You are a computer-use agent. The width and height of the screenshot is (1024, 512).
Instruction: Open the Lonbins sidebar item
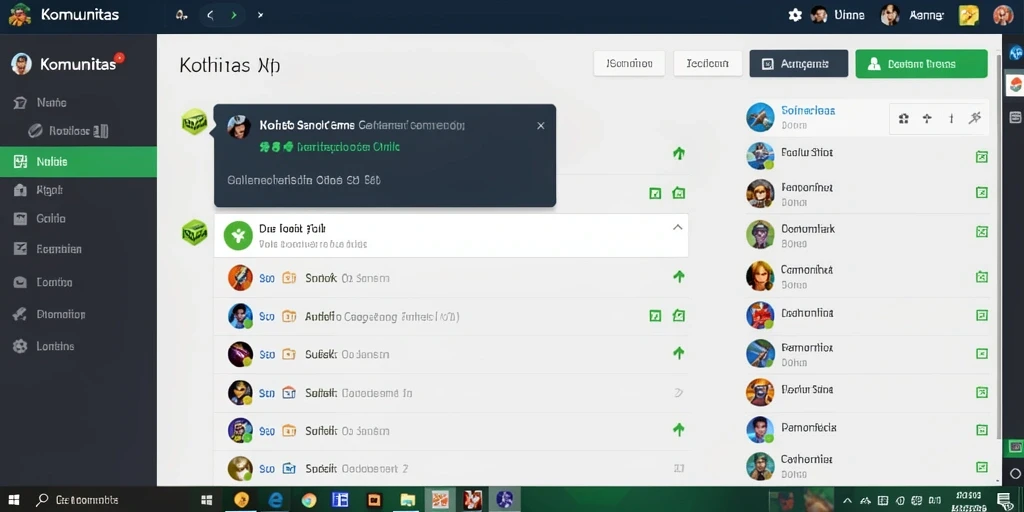coord(78,346)
